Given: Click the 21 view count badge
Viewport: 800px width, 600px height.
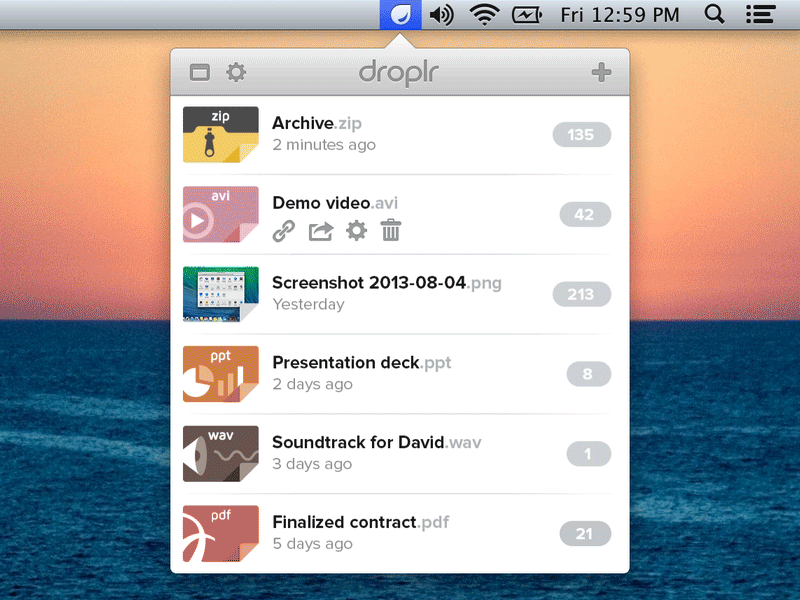Looking at the screenshot, I should click(585, 534).
